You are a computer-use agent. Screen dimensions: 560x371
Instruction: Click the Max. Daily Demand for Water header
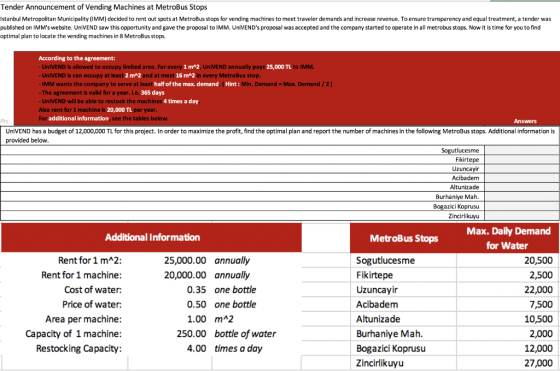click(508, 238)
